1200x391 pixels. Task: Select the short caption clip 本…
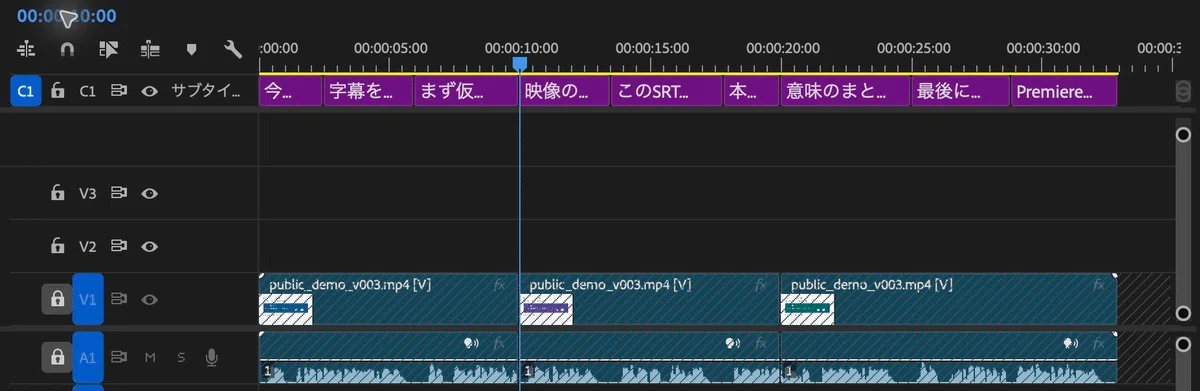click(x=751, y=91)
